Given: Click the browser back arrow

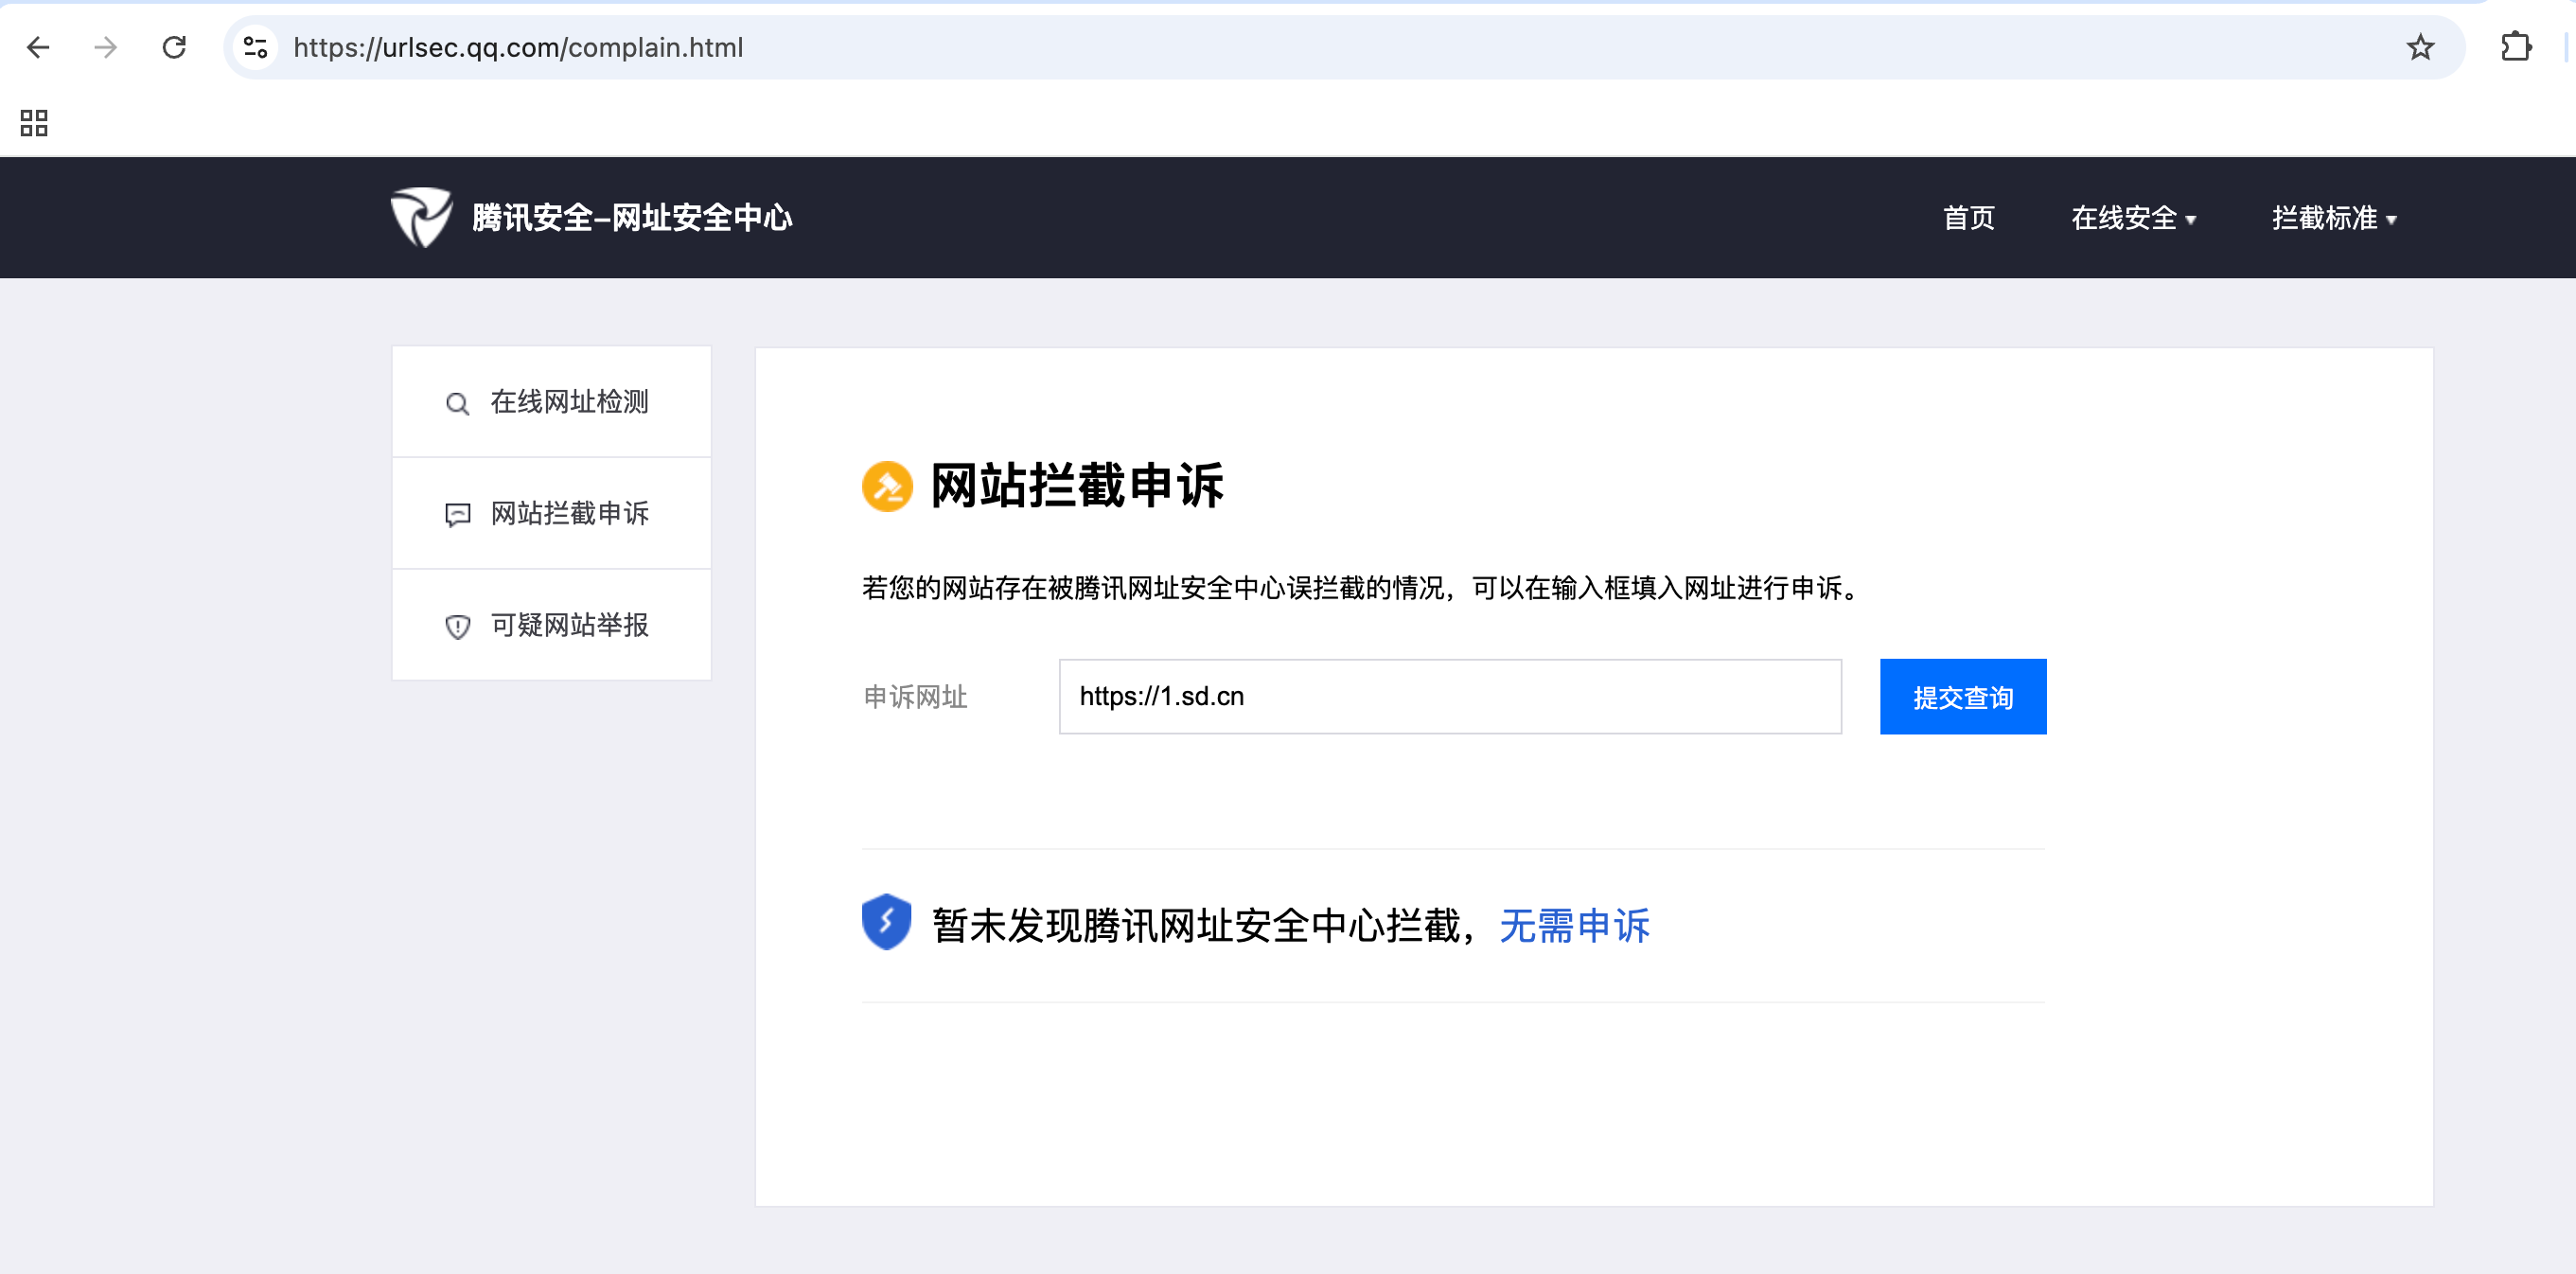Looking at the screenshot, I should click(38, 47).
